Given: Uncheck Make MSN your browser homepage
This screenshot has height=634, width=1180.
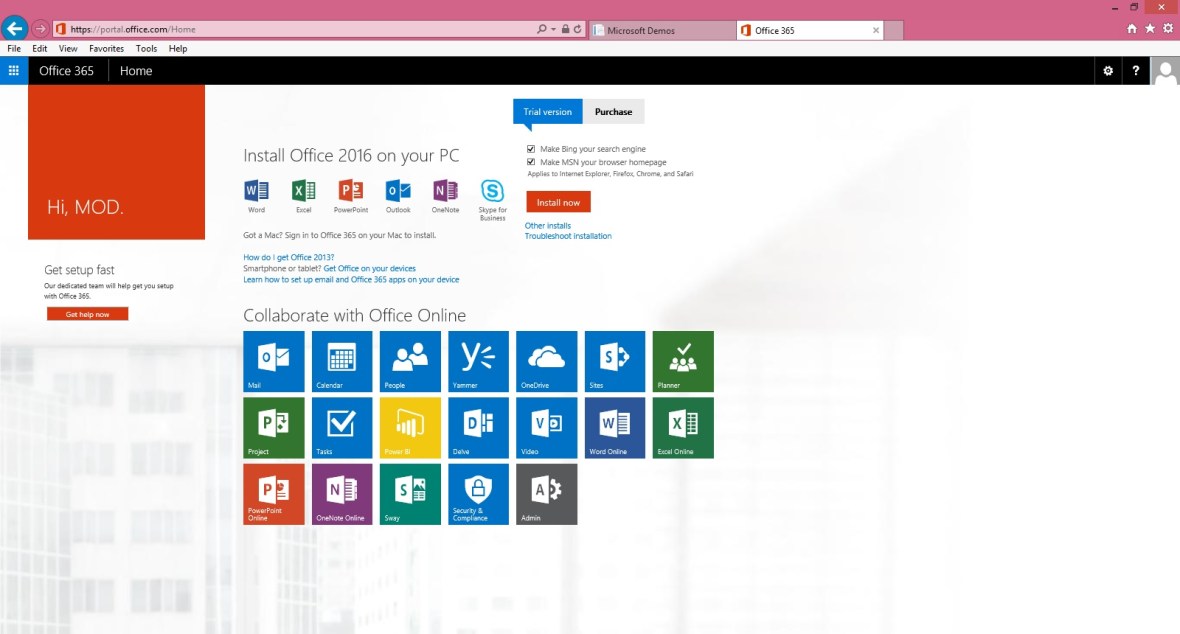Looking at the screenshot, I should click(x=531, y=162).
